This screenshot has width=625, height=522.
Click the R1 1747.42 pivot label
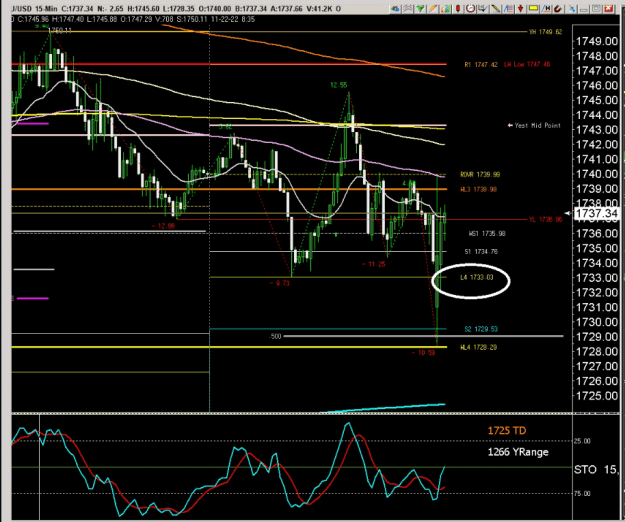481,65
